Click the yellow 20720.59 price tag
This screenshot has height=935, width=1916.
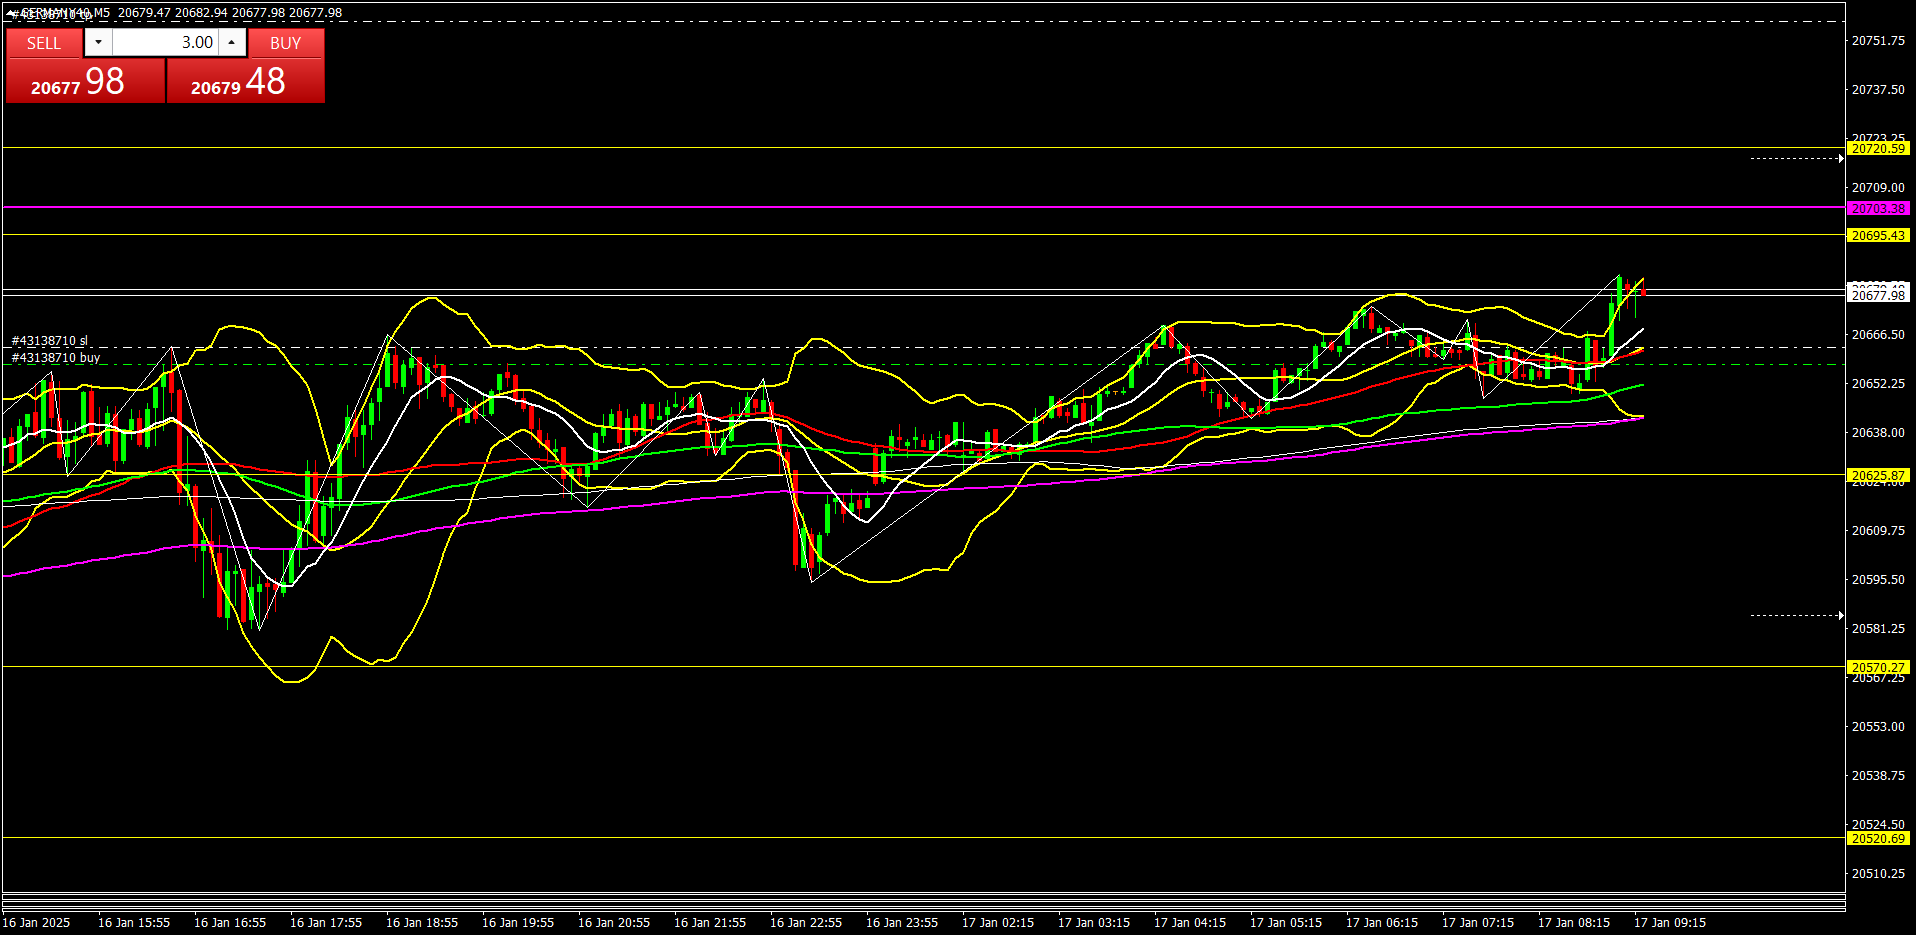point(1878,149)
